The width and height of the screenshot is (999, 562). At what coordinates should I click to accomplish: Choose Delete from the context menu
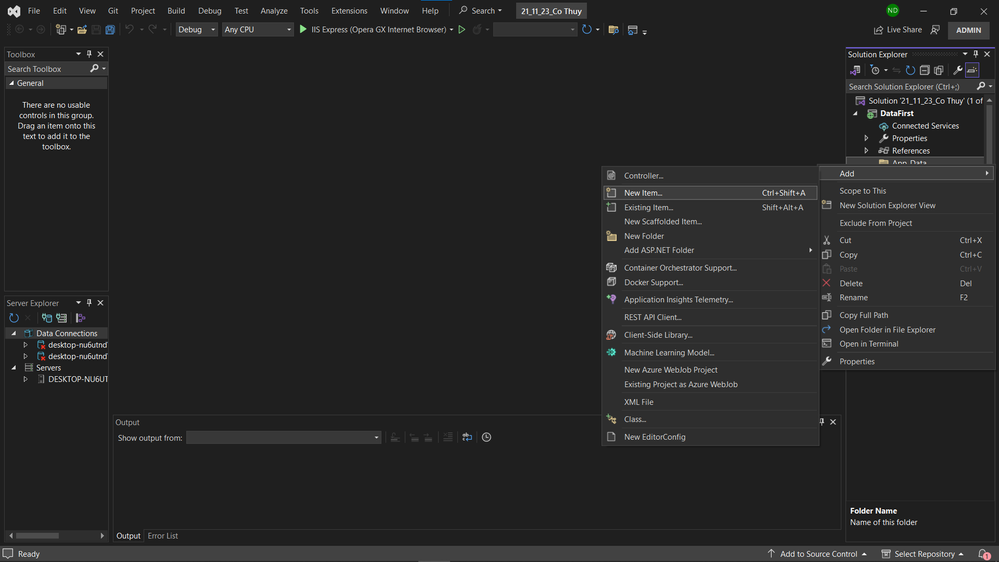pos(907,284)
